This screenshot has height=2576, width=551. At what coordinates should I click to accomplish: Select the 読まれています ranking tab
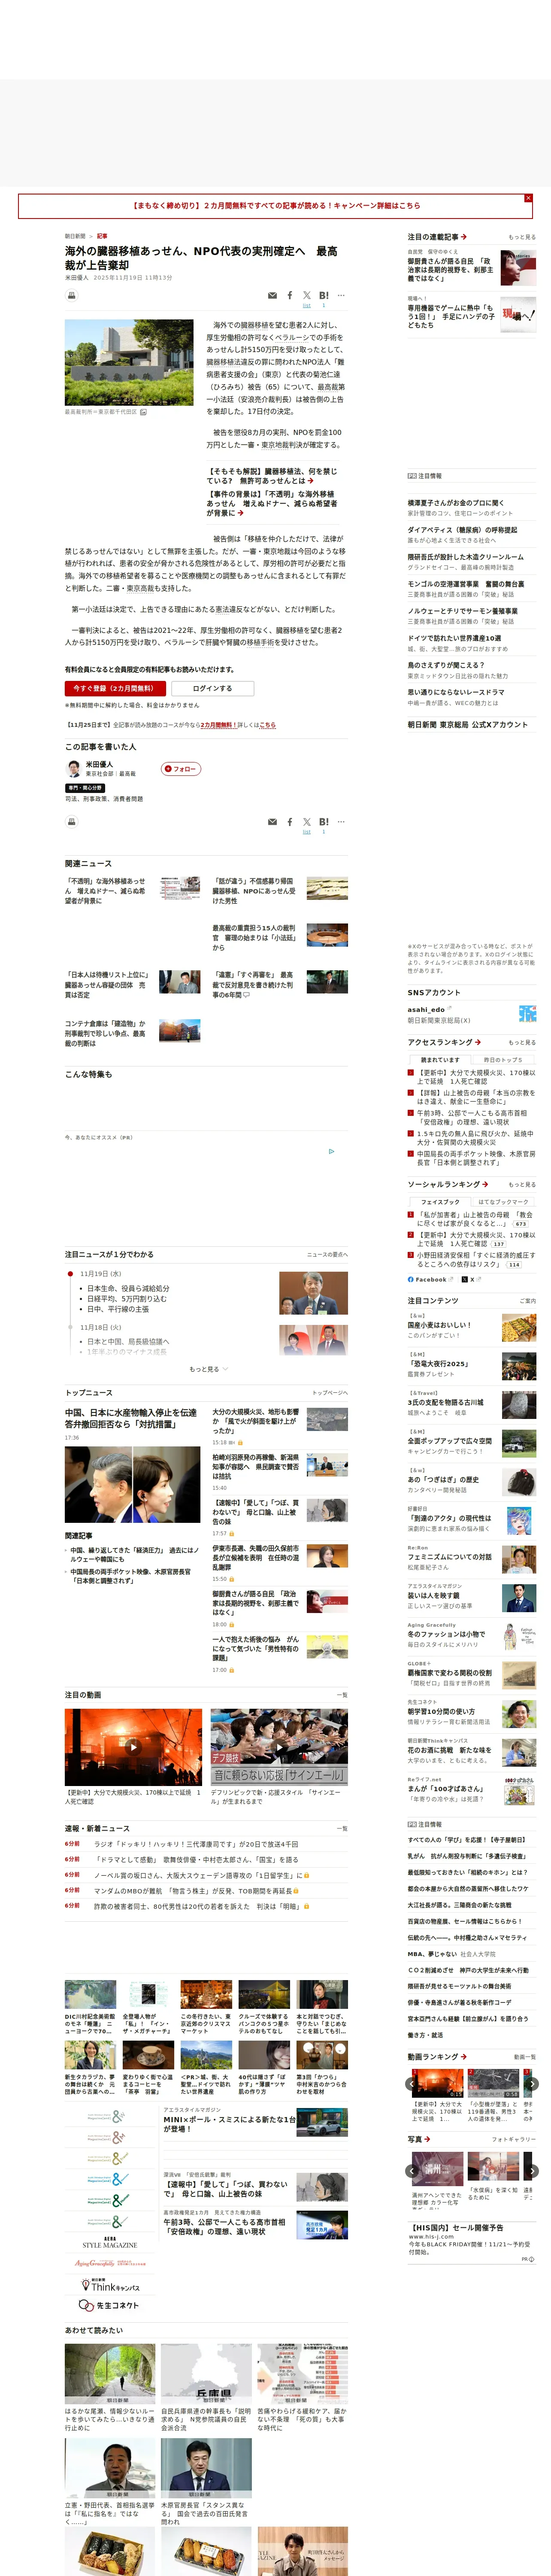tap(440, 1060)
